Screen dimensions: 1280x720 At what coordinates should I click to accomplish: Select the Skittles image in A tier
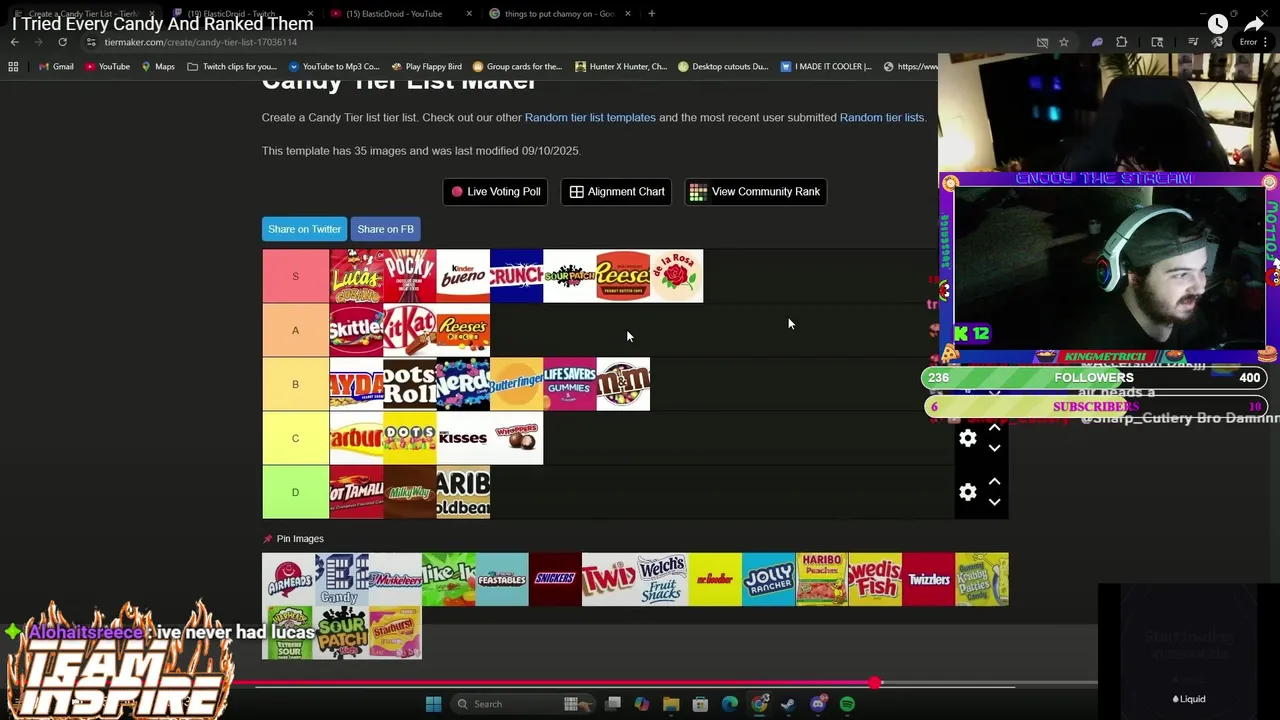click(x=356, y=330)
